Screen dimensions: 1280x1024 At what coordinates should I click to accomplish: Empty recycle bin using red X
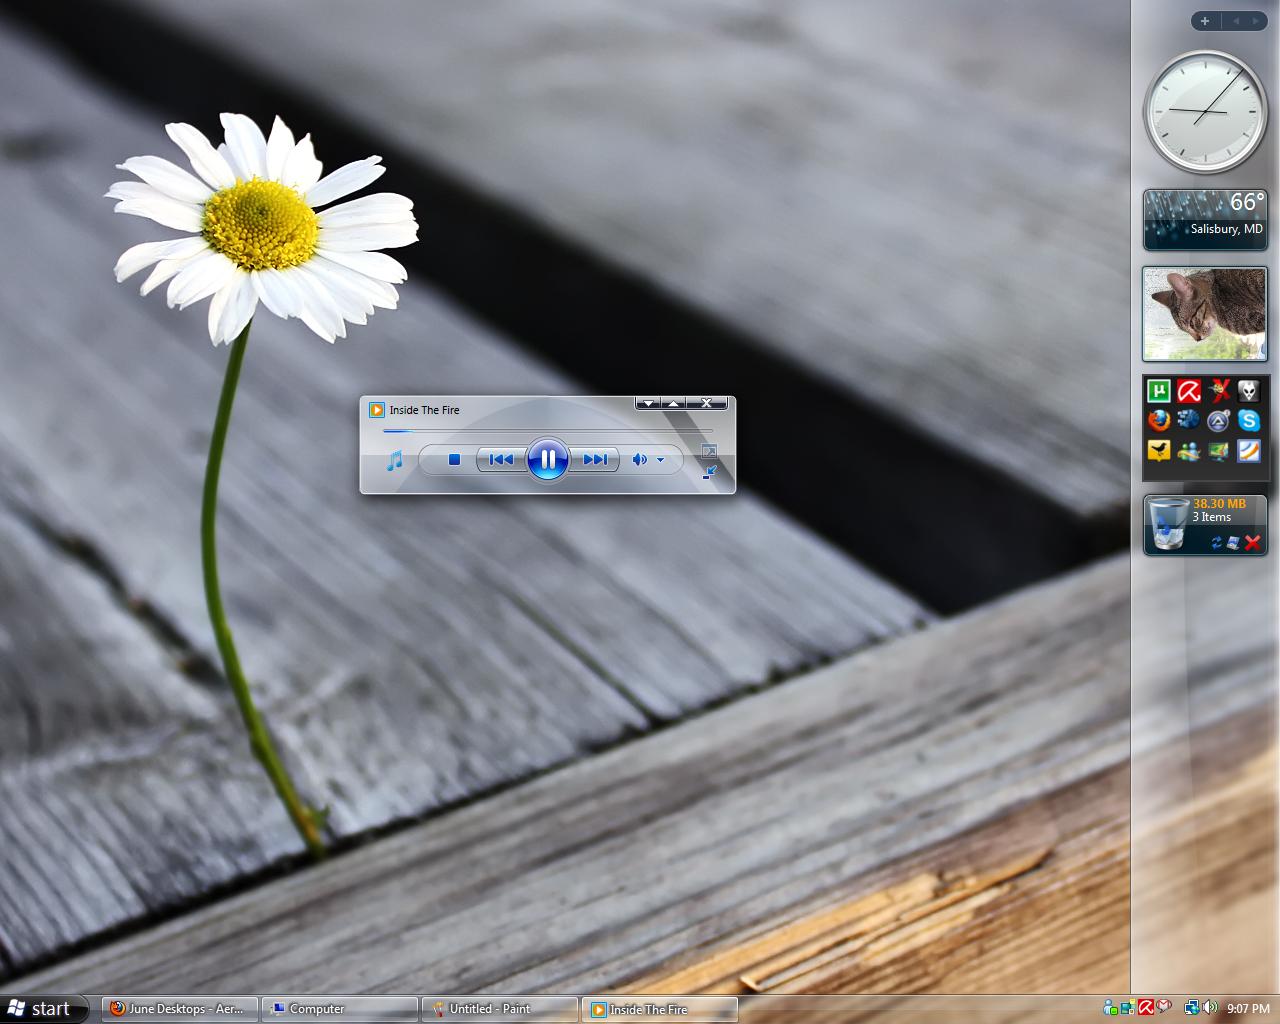(x=1252, y=543)
